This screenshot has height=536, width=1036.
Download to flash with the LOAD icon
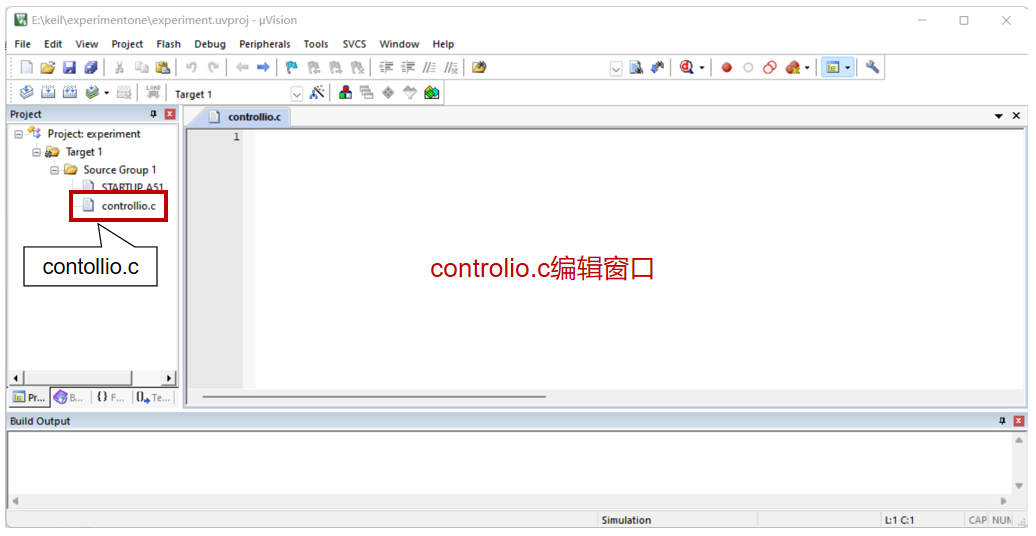tap(153, 93)
